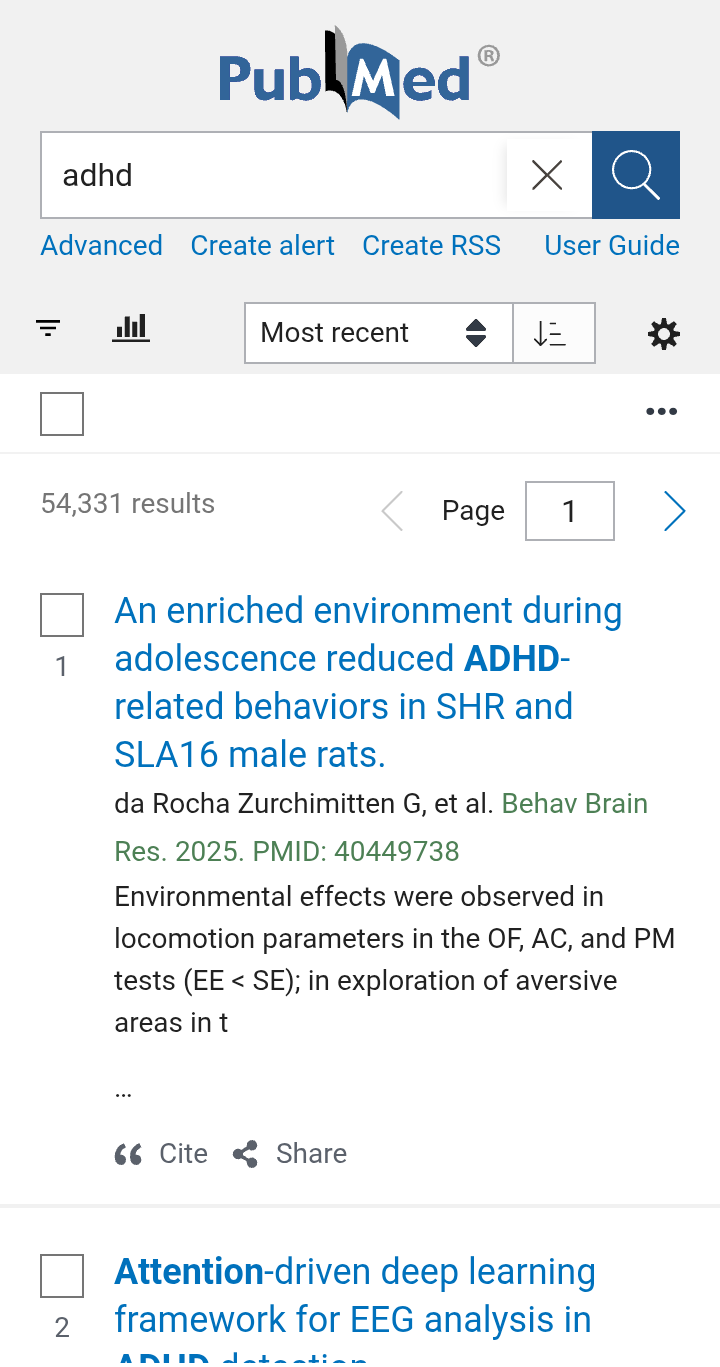Tick the select-all results checkbox
This screenshot has width=720, height=1367.
(x=62, y=414)
